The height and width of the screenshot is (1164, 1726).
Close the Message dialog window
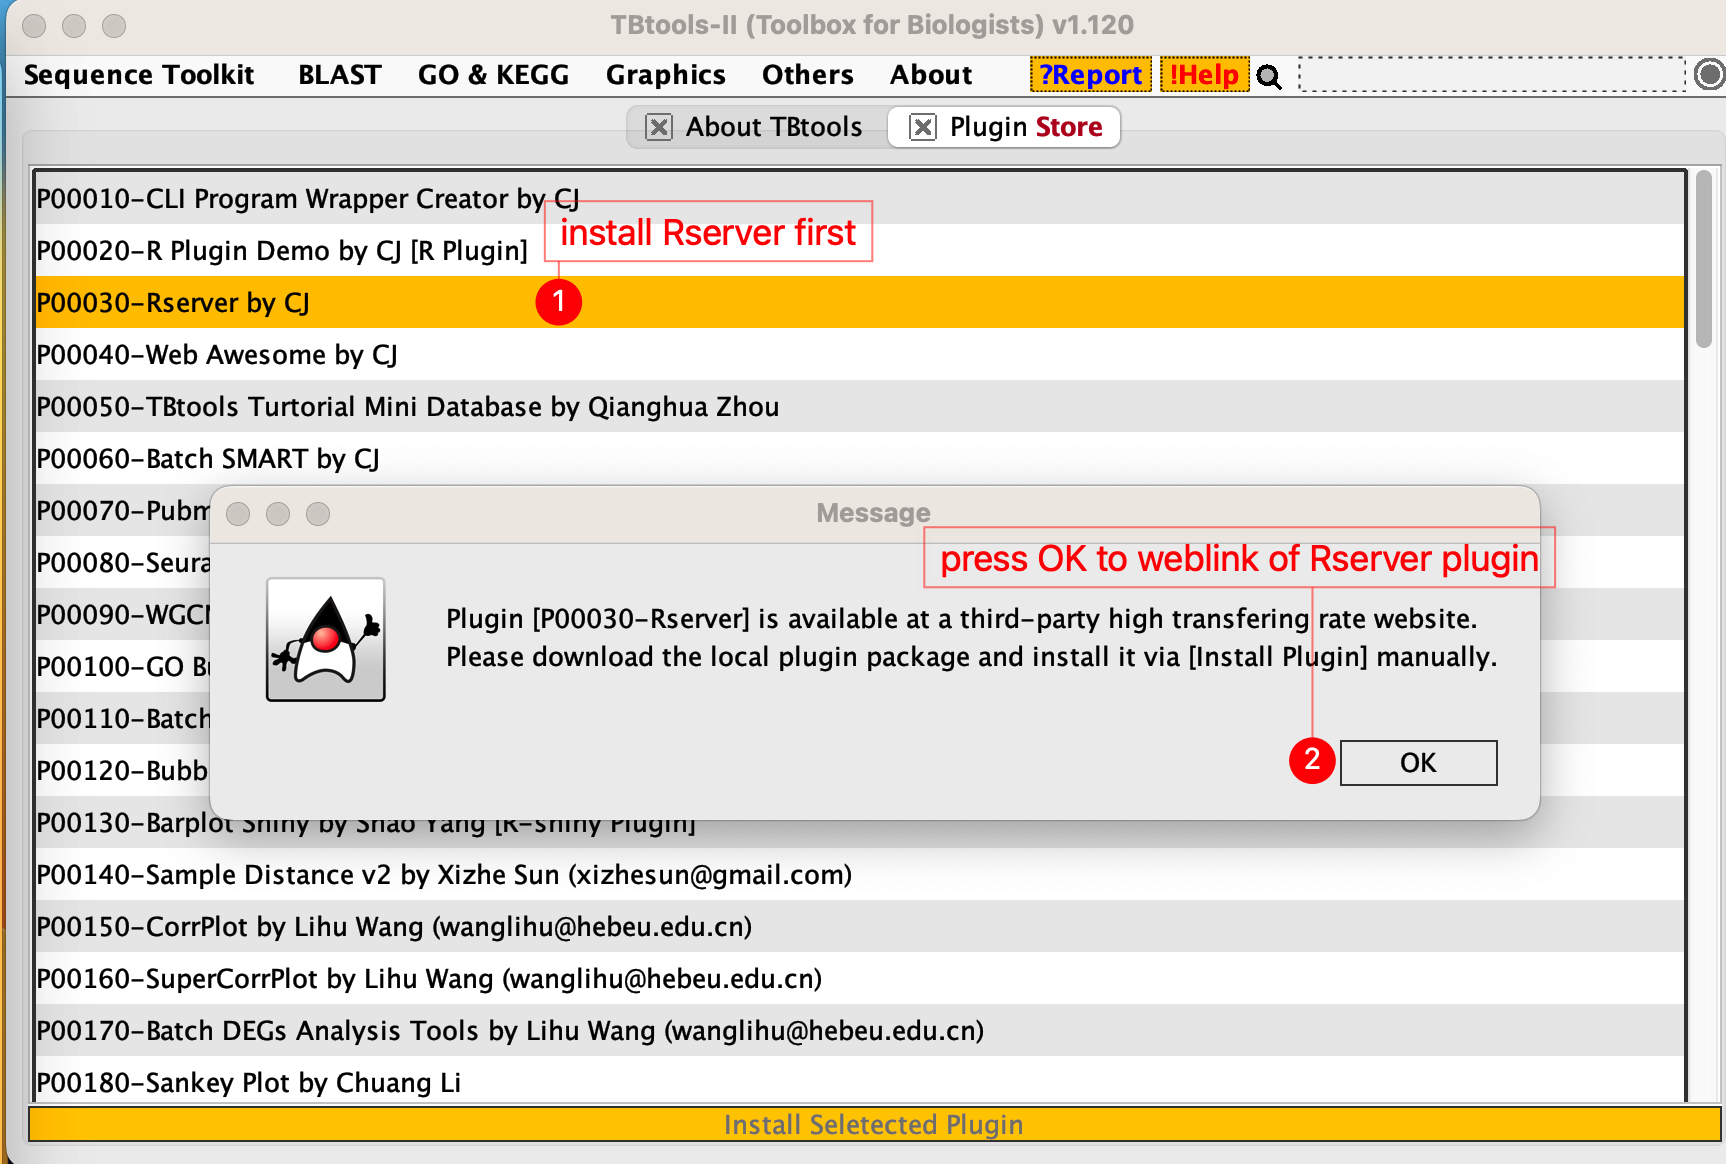238,514
